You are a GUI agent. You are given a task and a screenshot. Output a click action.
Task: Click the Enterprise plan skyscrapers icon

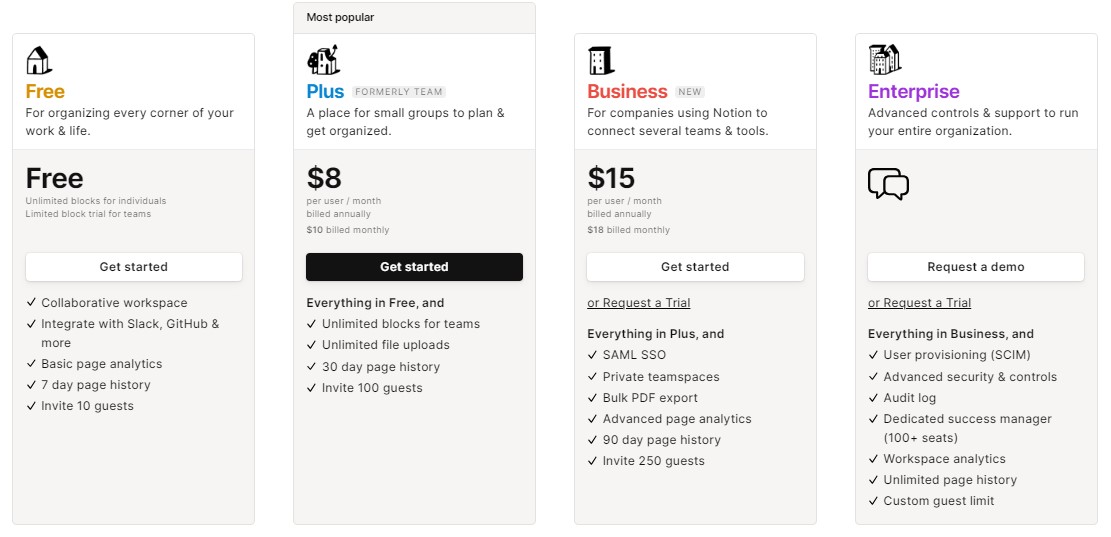[x=884, y=60]
